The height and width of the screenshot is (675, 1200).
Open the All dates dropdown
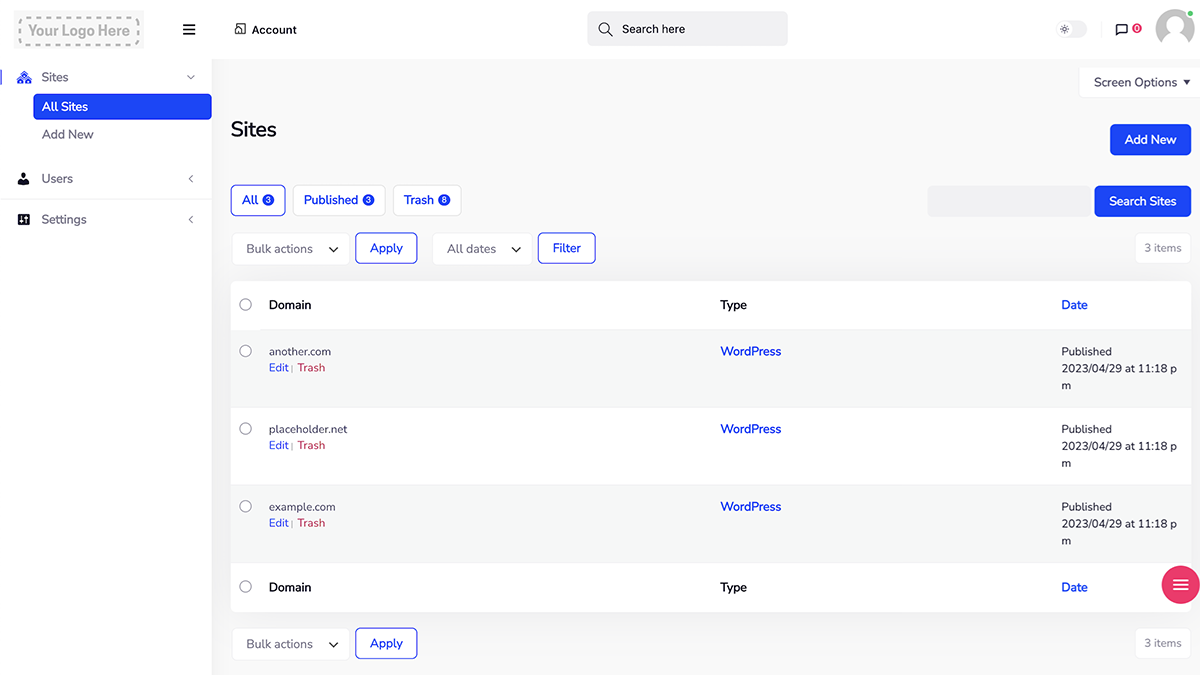(x=483, y=249)
